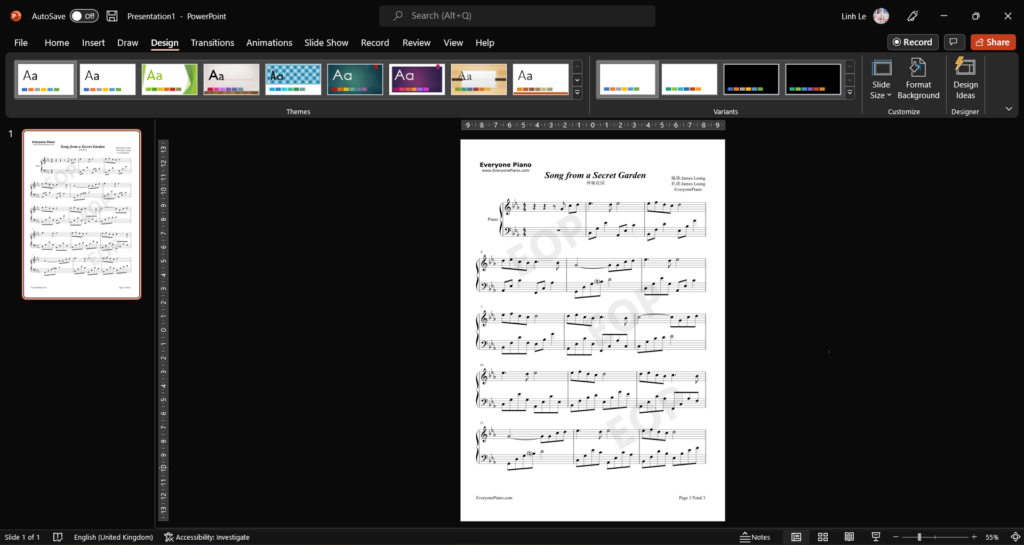This screenshot has height=545, width=1024.
Task: Start Slide Show from status bar icon
Action: 876,537
